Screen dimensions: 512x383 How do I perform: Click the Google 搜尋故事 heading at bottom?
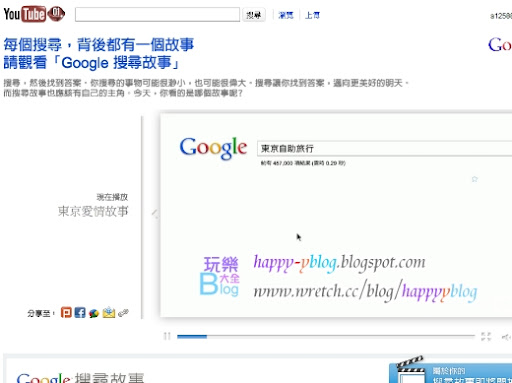(x=80, y=378)
